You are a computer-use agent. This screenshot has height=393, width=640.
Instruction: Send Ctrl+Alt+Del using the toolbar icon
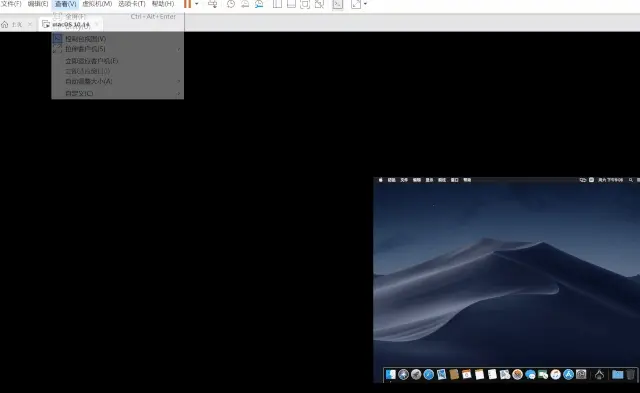(213, 4)
